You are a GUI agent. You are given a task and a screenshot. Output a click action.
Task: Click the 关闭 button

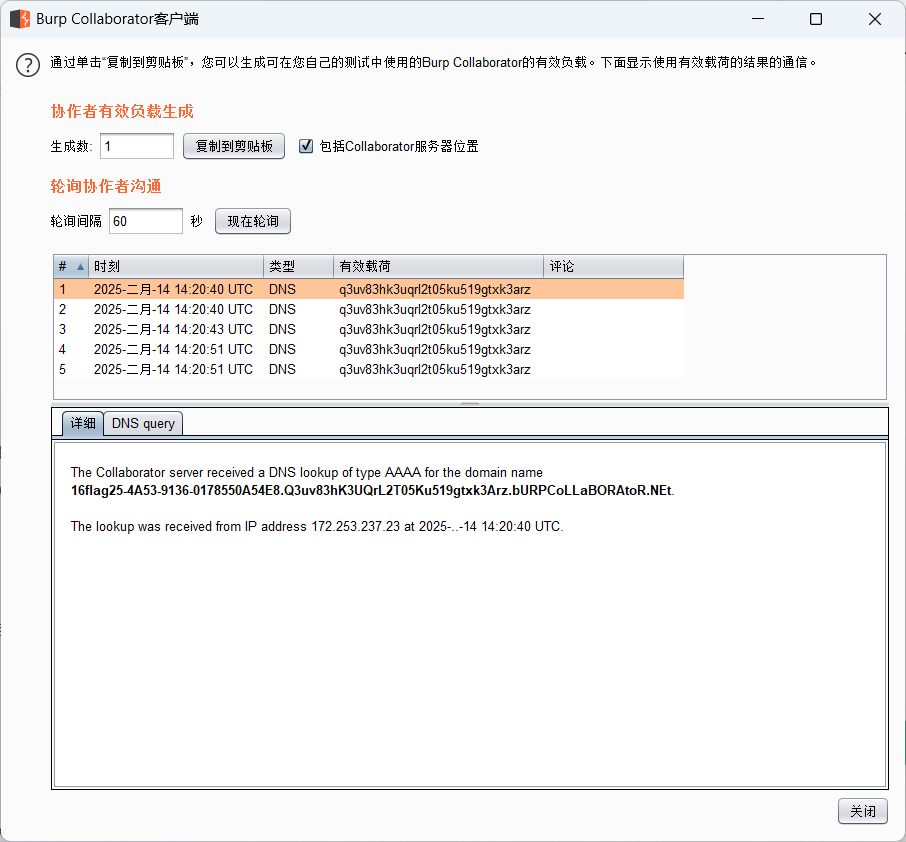pyautogui.click(x=862, y=811)
